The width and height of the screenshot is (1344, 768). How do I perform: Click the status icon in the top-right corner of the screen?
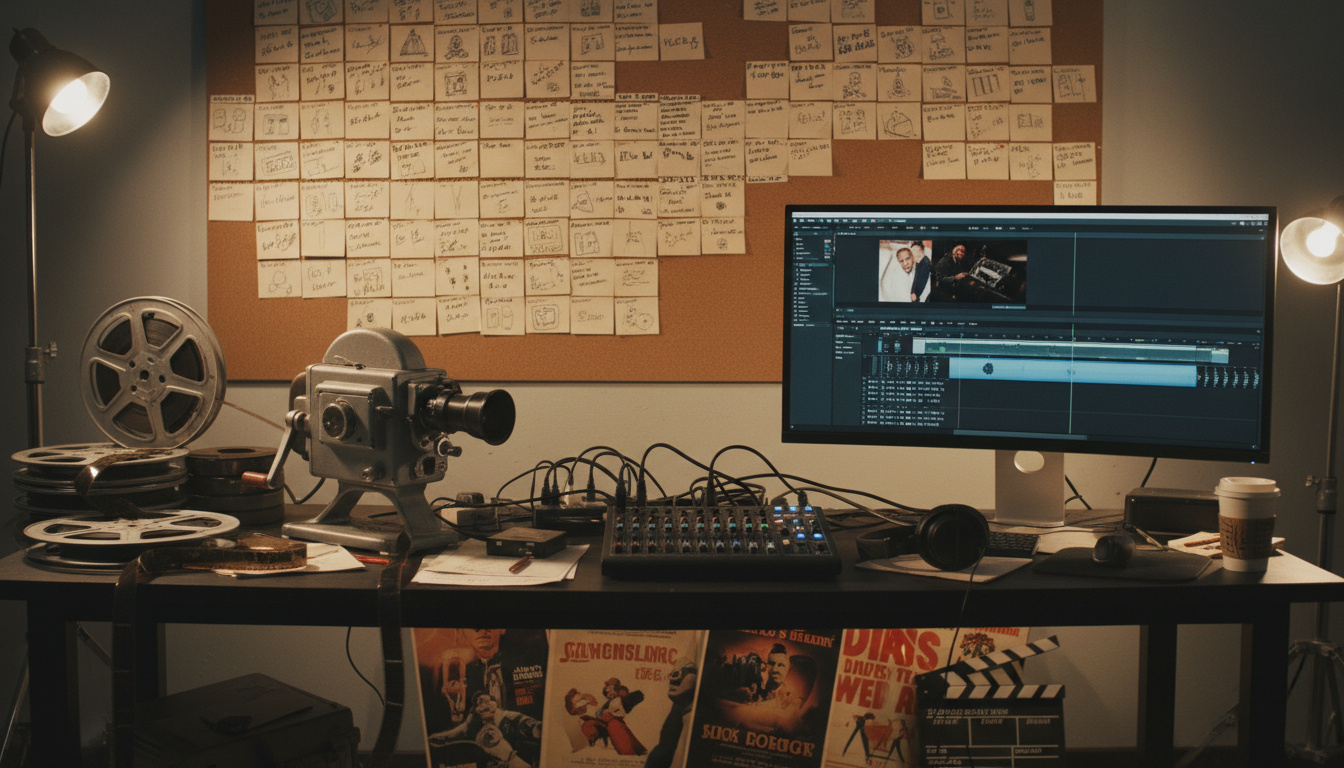[1265, 224]
